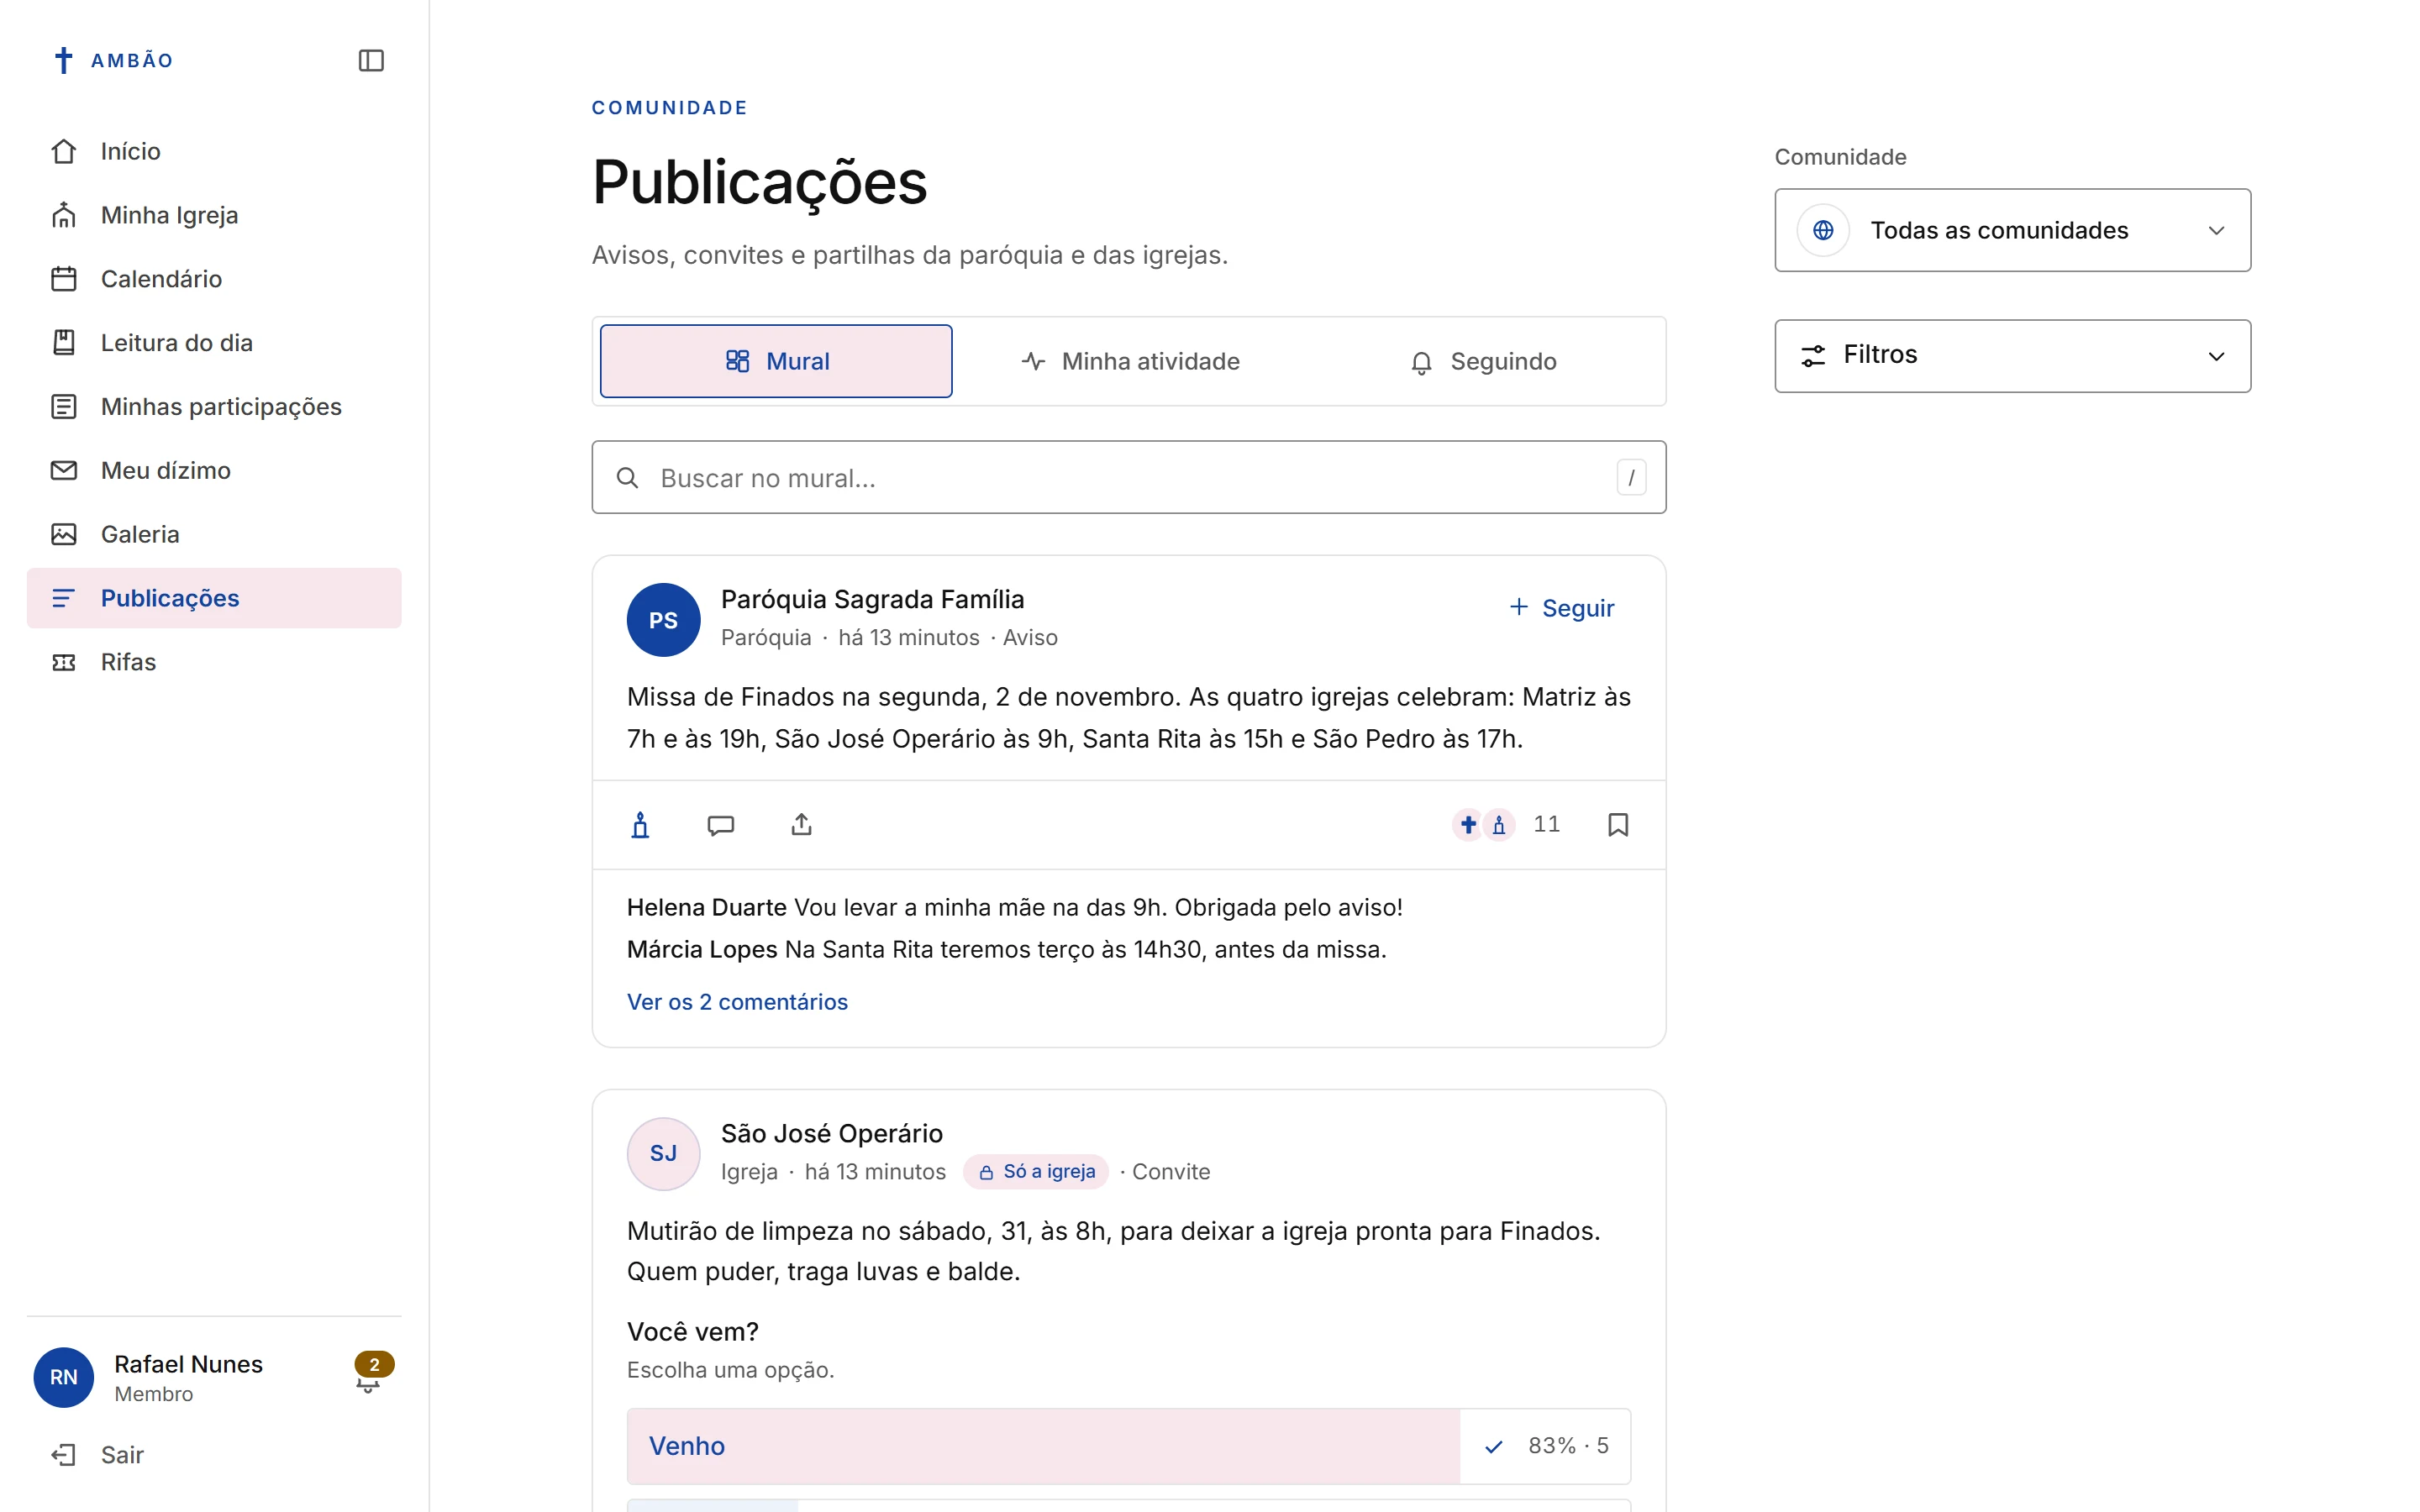Open the Rifas page

[214, 662]
